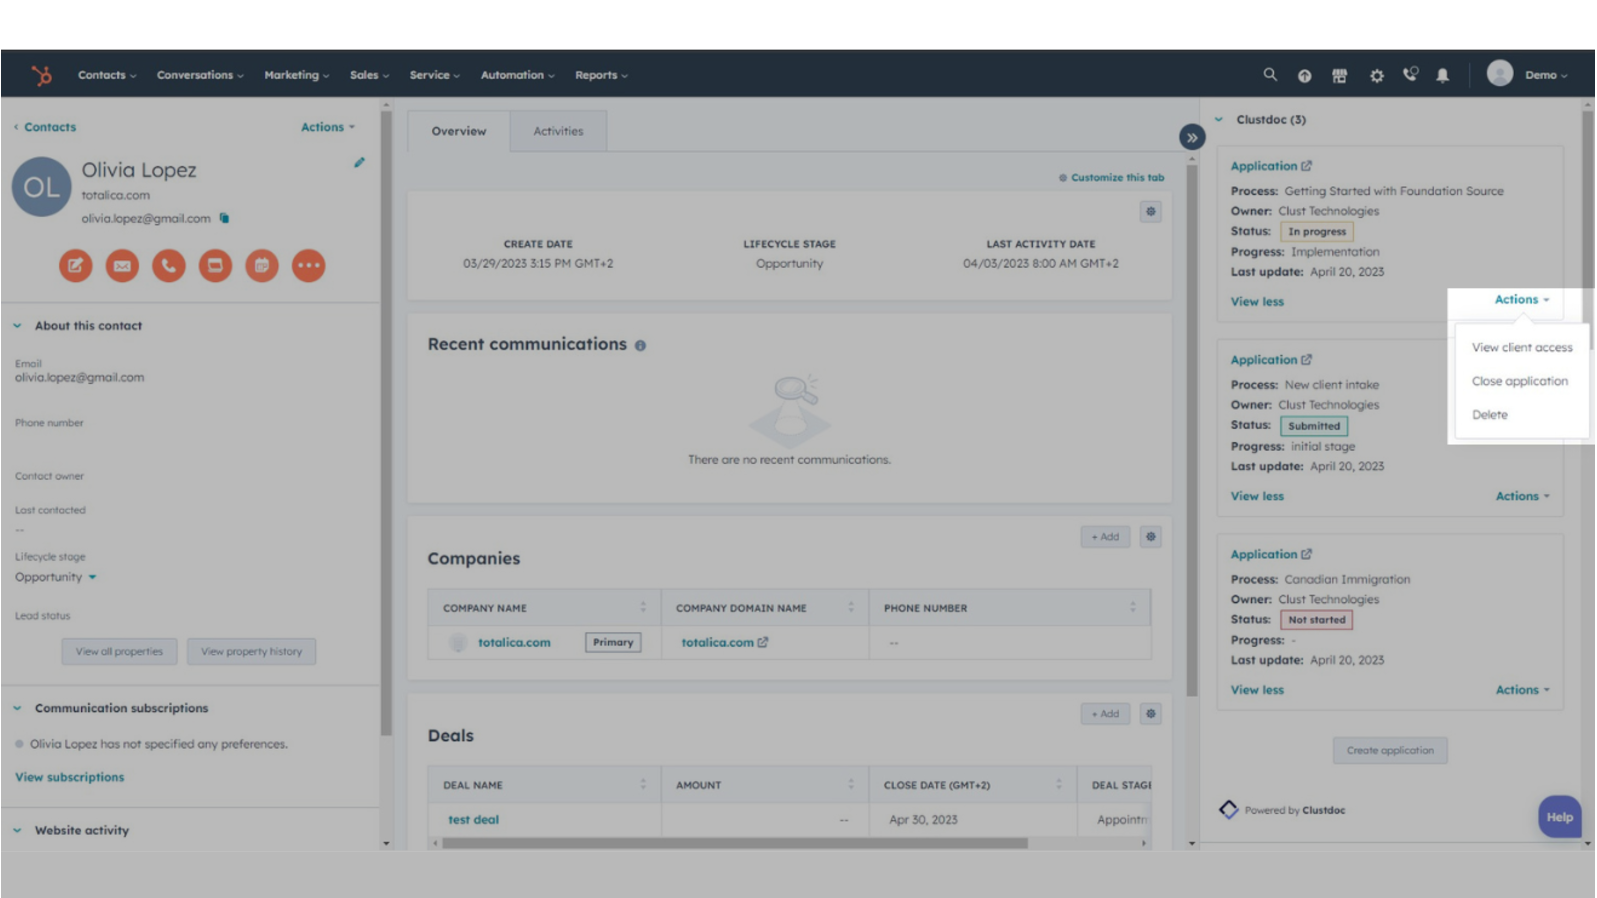Expand the Lifecycle stage Opportunity dropdown
Screen dimensions: 1597x898
coord(92,577)
